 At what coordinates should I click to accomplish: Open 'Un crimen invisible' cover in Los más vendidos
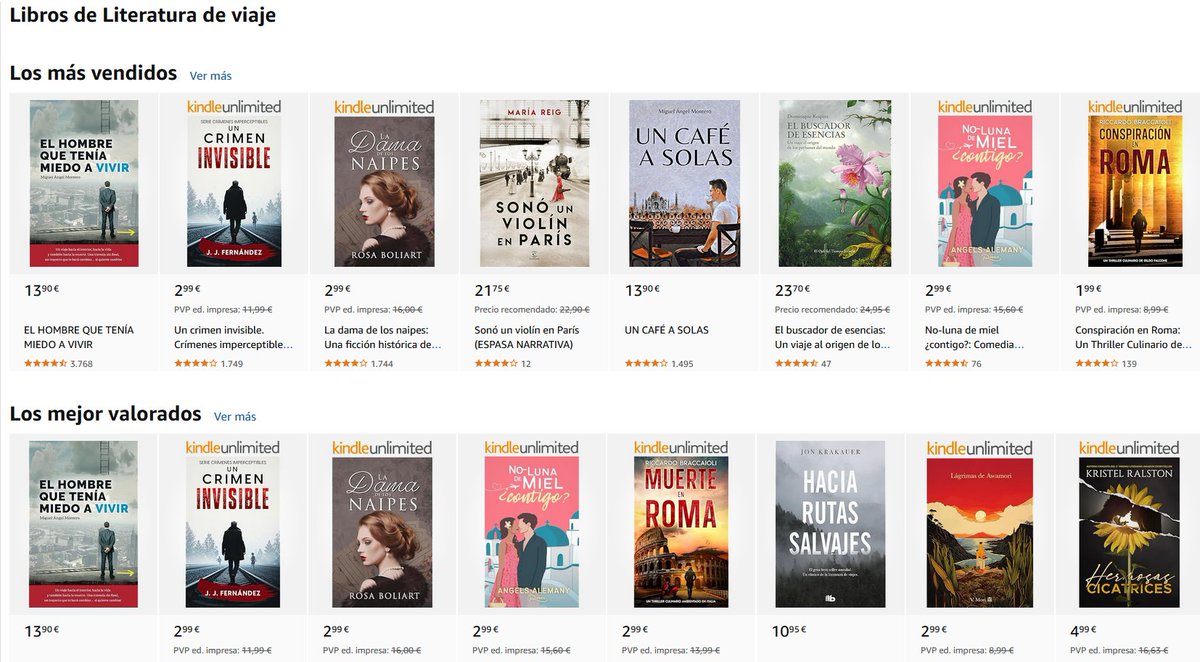click(234, 192)
